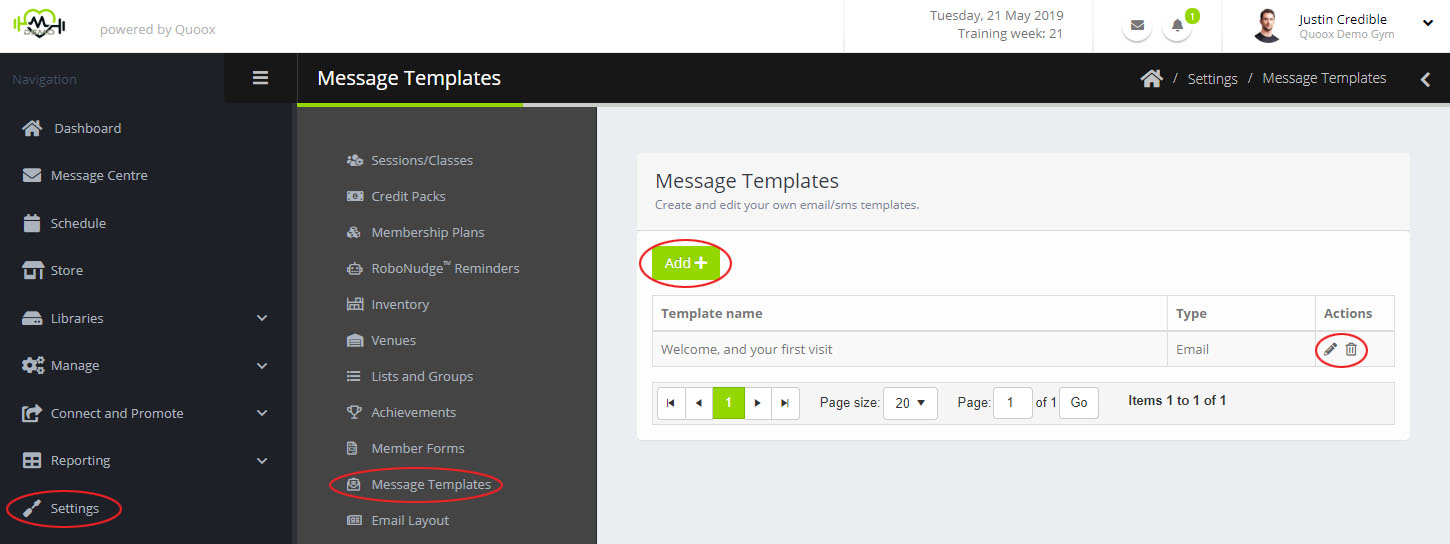Click the Store shop icon
Viewport: 1450px width, 544px height.
pos(32,270)
